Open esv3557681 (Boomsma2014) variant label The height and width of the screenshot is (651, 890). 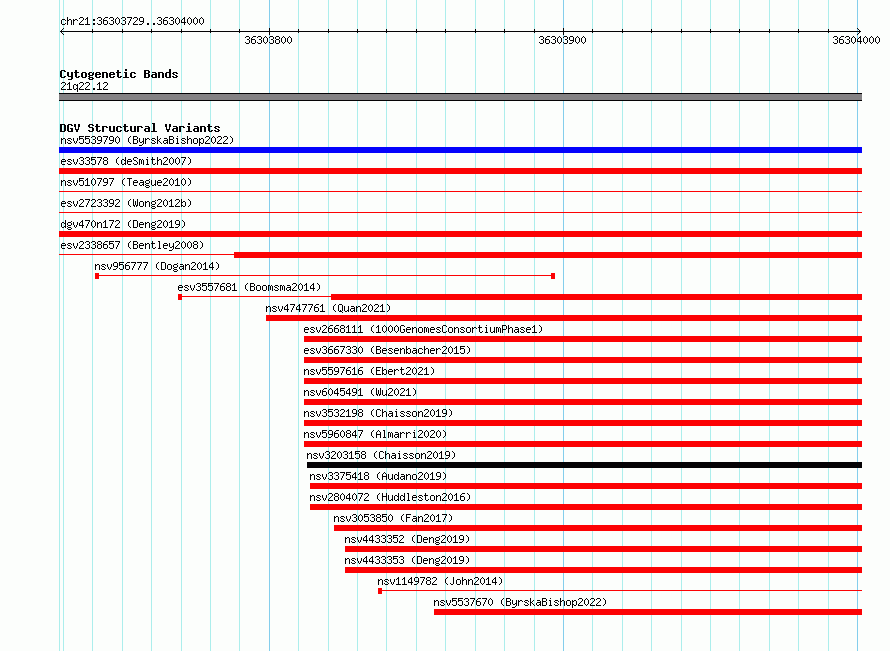pos(249,287)
